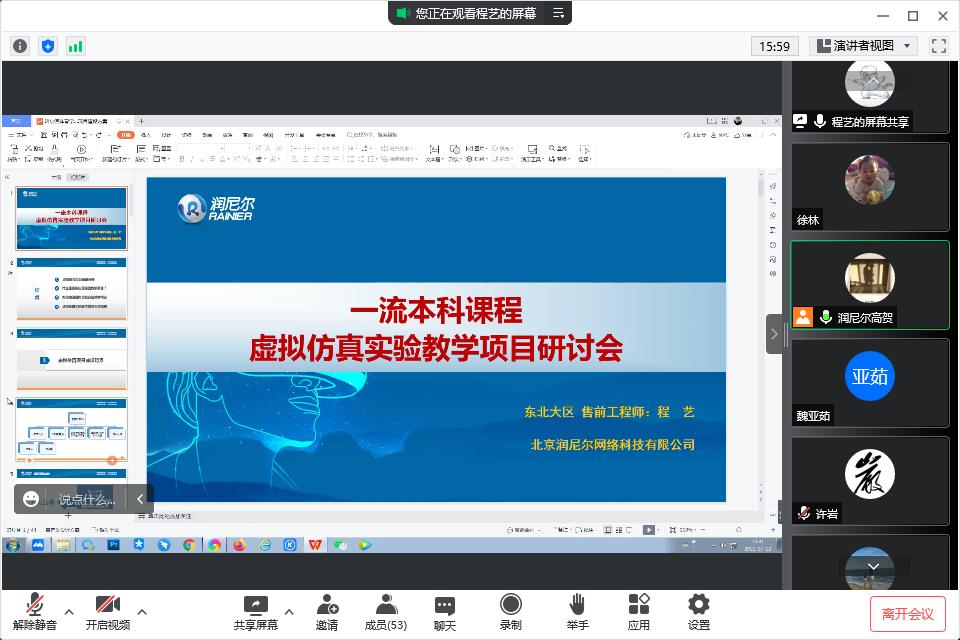The height and width of the screenshot is (640, 960).
Task: Select the org-chart slide thumbnail
Action: [x=72, y=430]
